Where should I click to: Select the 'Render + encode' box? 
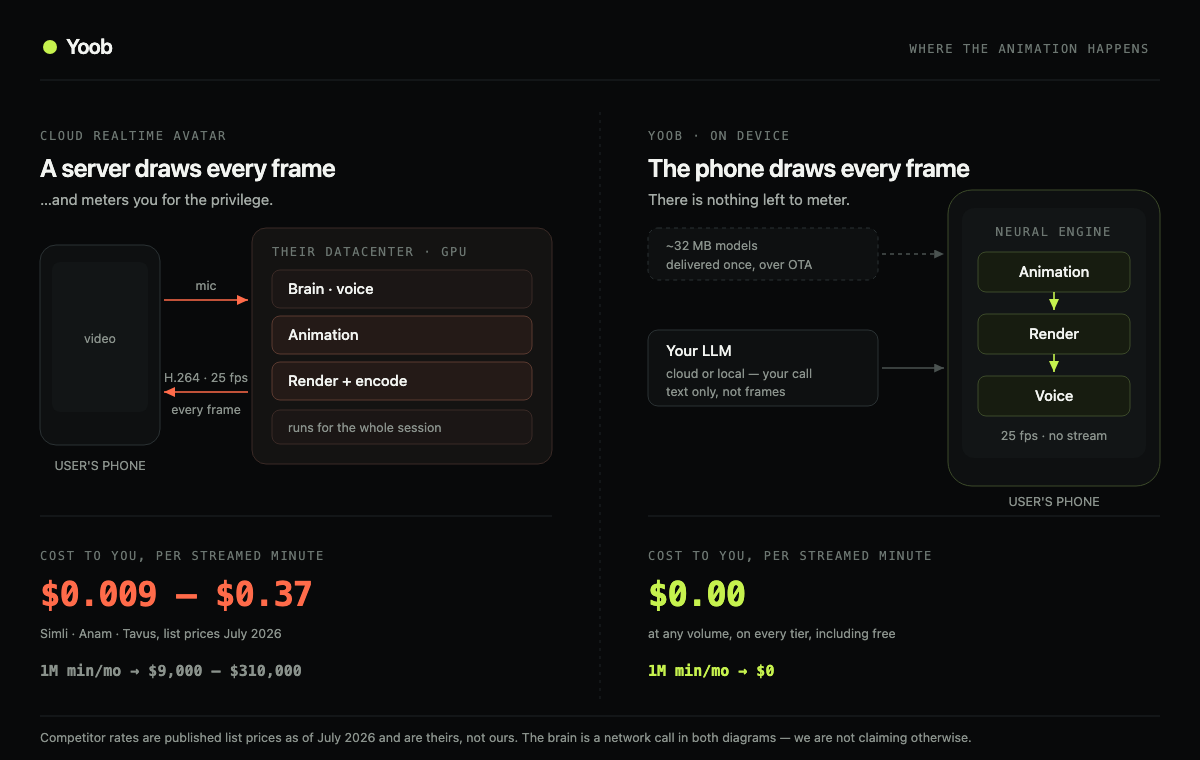(402, 381)
